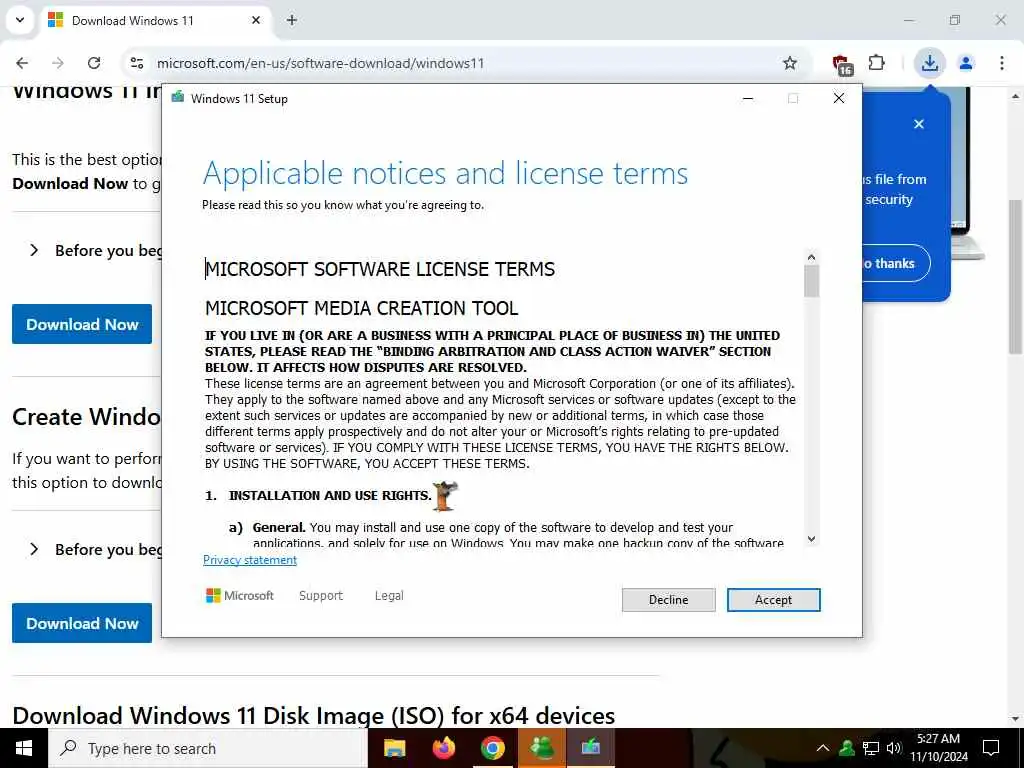Open the green people app in taskbar
Screen dimensions: 1024x768
click(542, 748)
